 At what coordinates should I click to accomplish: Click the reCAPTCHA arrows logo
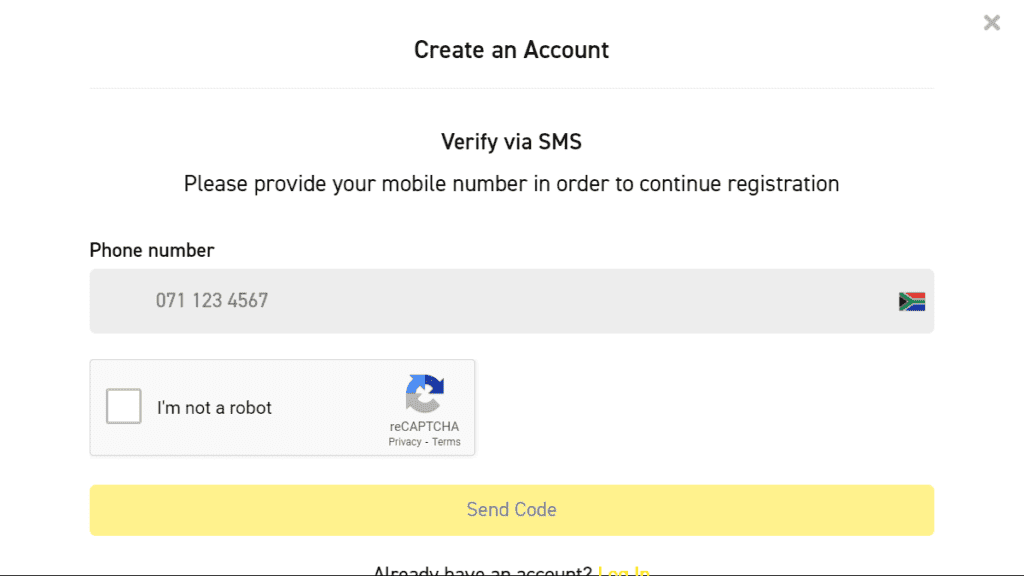pyautogui.click(x=425, y=394)
